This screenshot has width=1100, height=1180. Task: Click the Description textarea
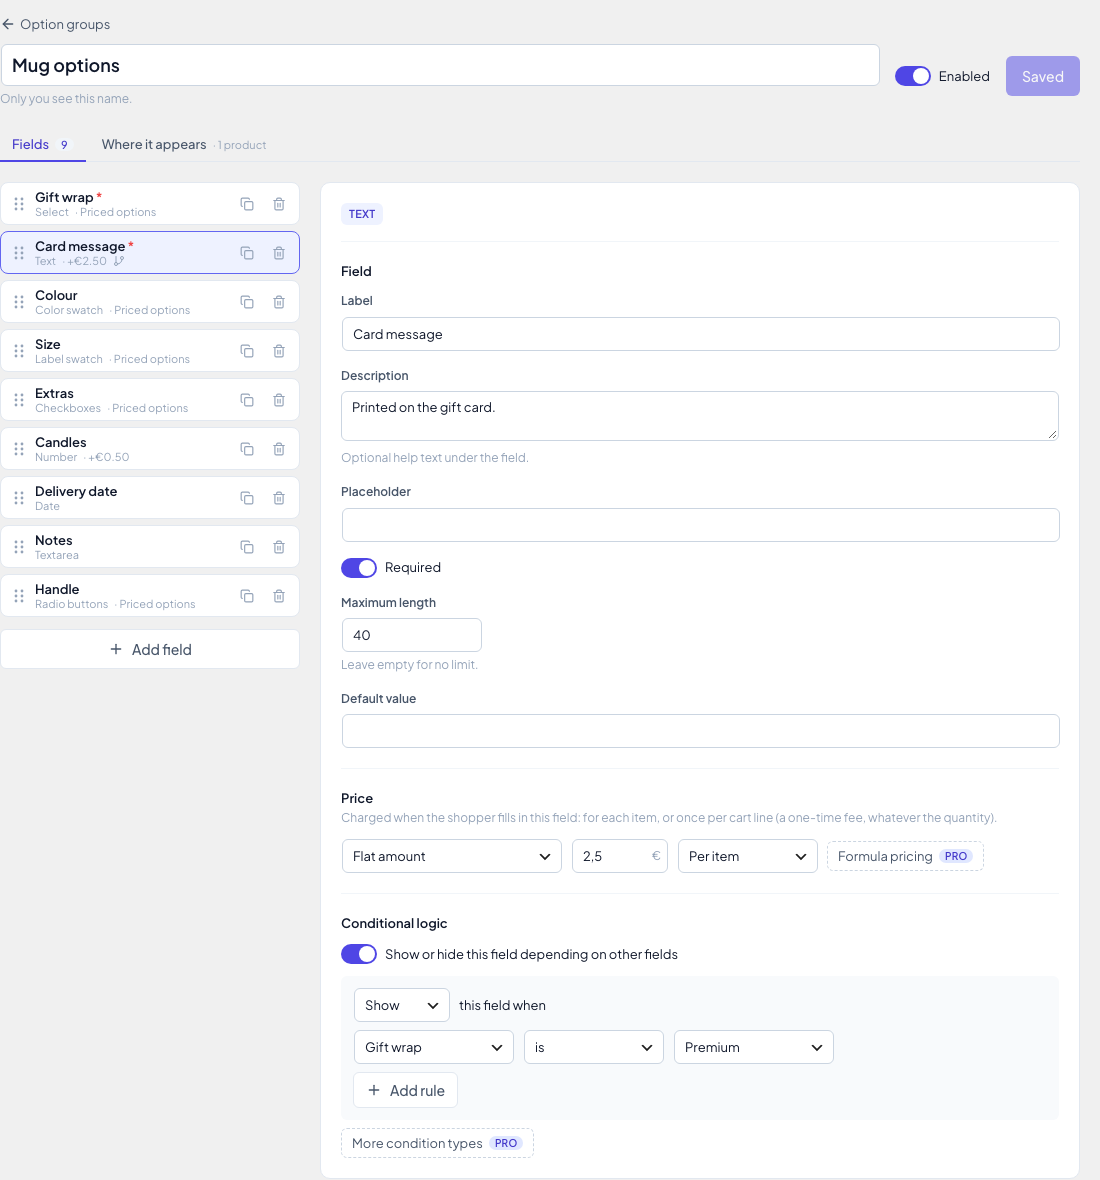700,415
